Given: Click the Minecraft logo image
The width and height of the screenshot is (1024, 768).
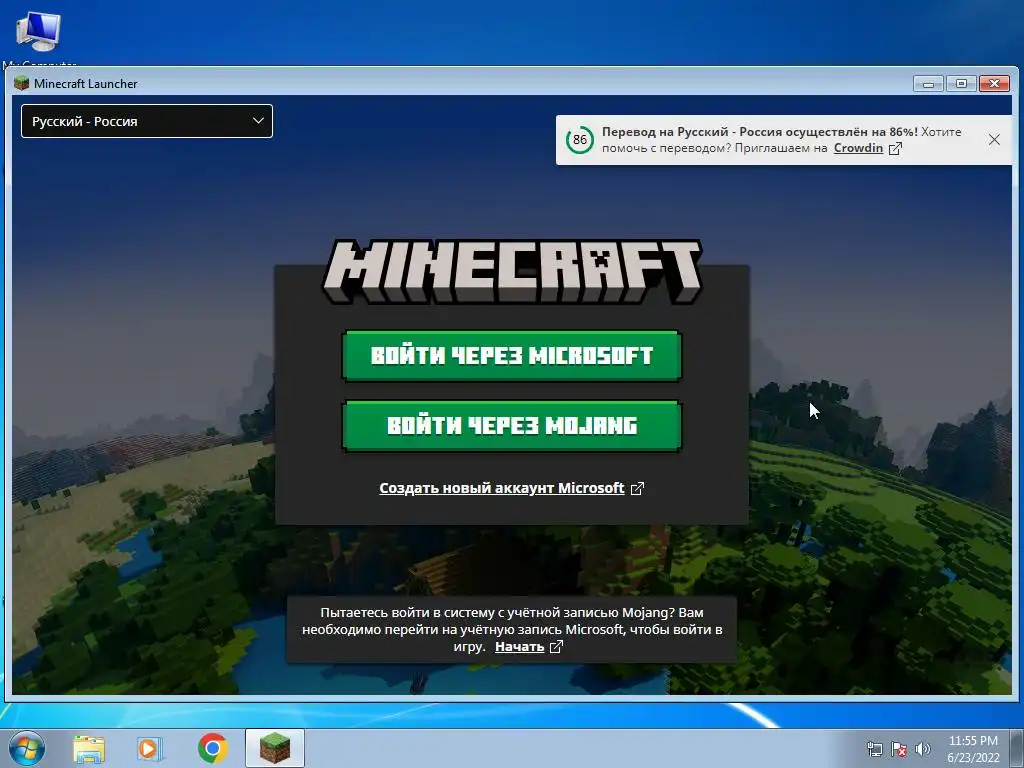Looking at the screenshot, I should click(x=512, y=272).
